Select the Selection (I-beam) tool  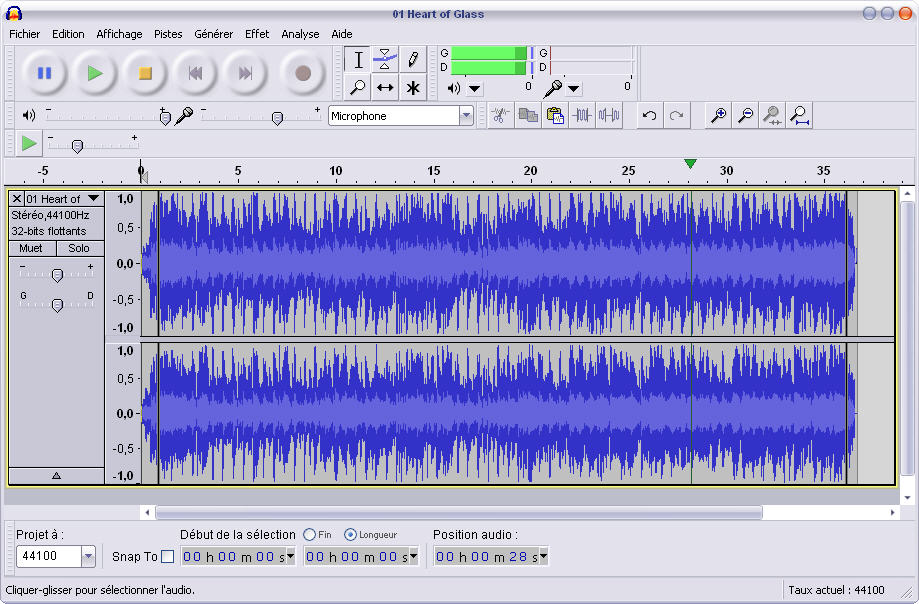pos(358,60)
